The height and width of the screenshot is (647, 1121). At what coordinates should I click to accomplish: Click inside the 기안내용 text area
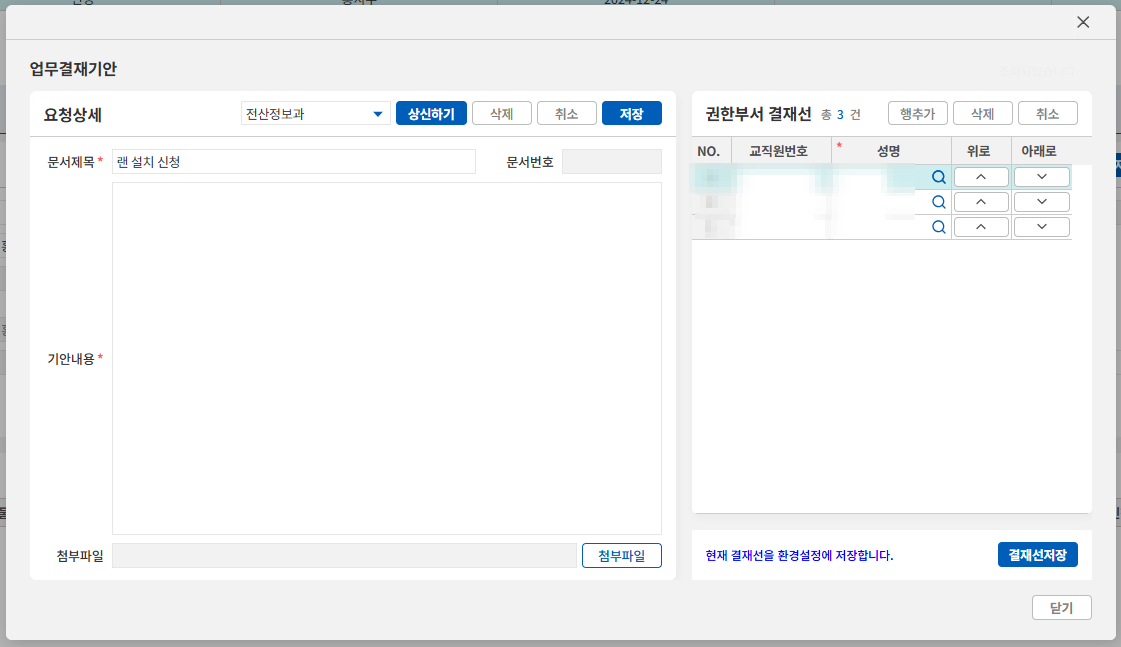(x=386, y=358)
